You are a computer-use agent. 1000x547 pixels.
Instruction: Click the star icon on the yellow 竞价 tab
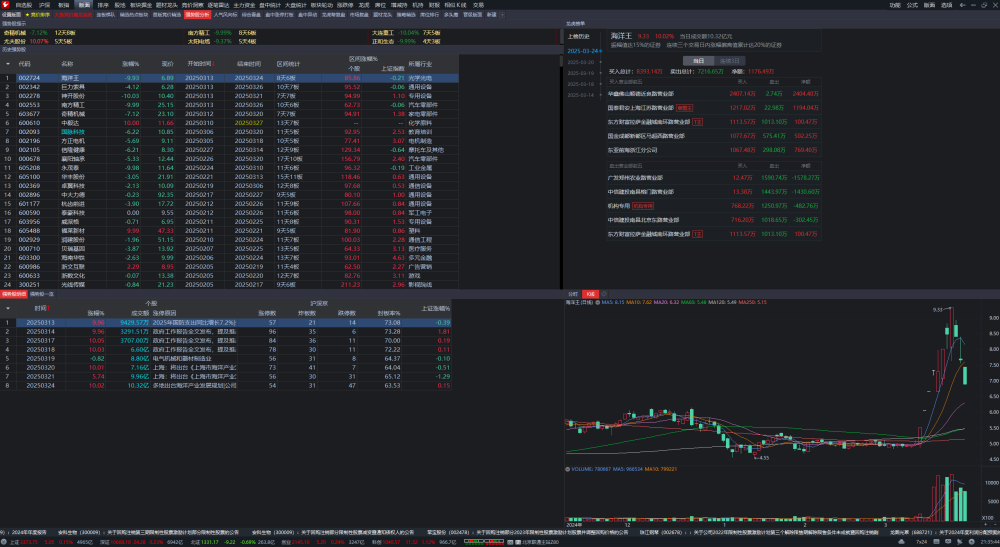[27, 15]
